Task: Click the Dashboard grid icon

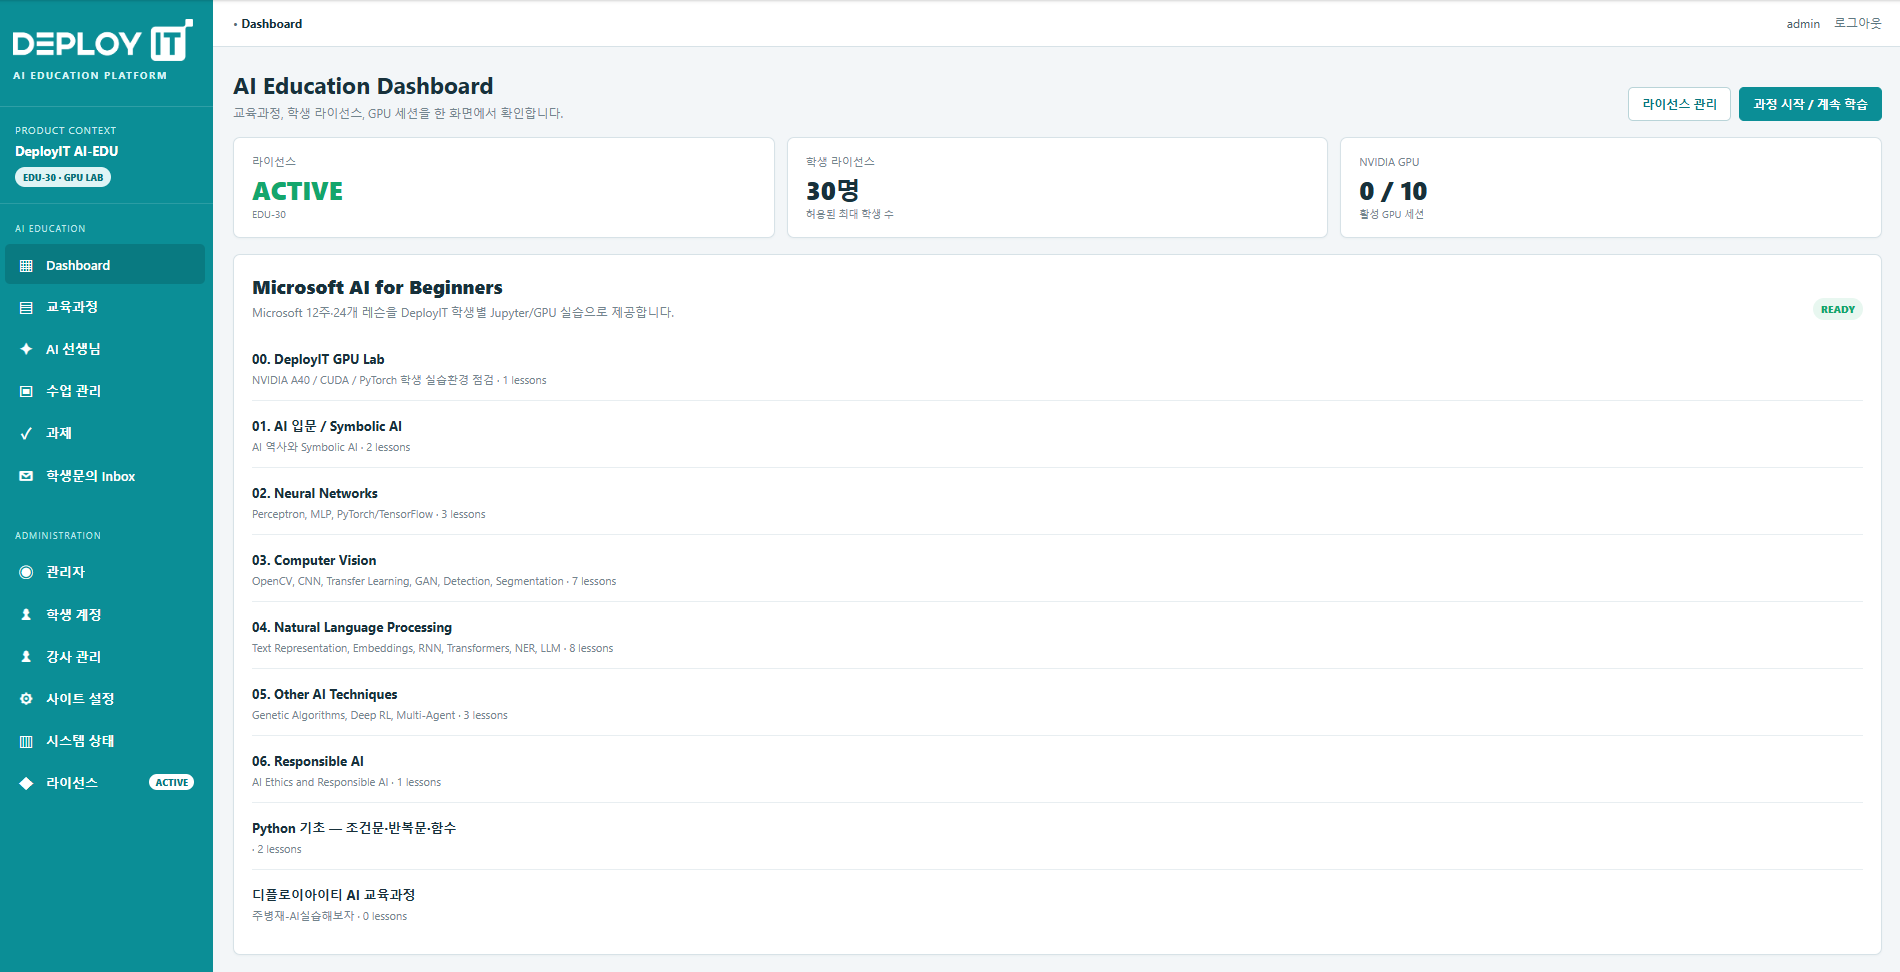Action: pyautogui.click(x=26, y=266)
